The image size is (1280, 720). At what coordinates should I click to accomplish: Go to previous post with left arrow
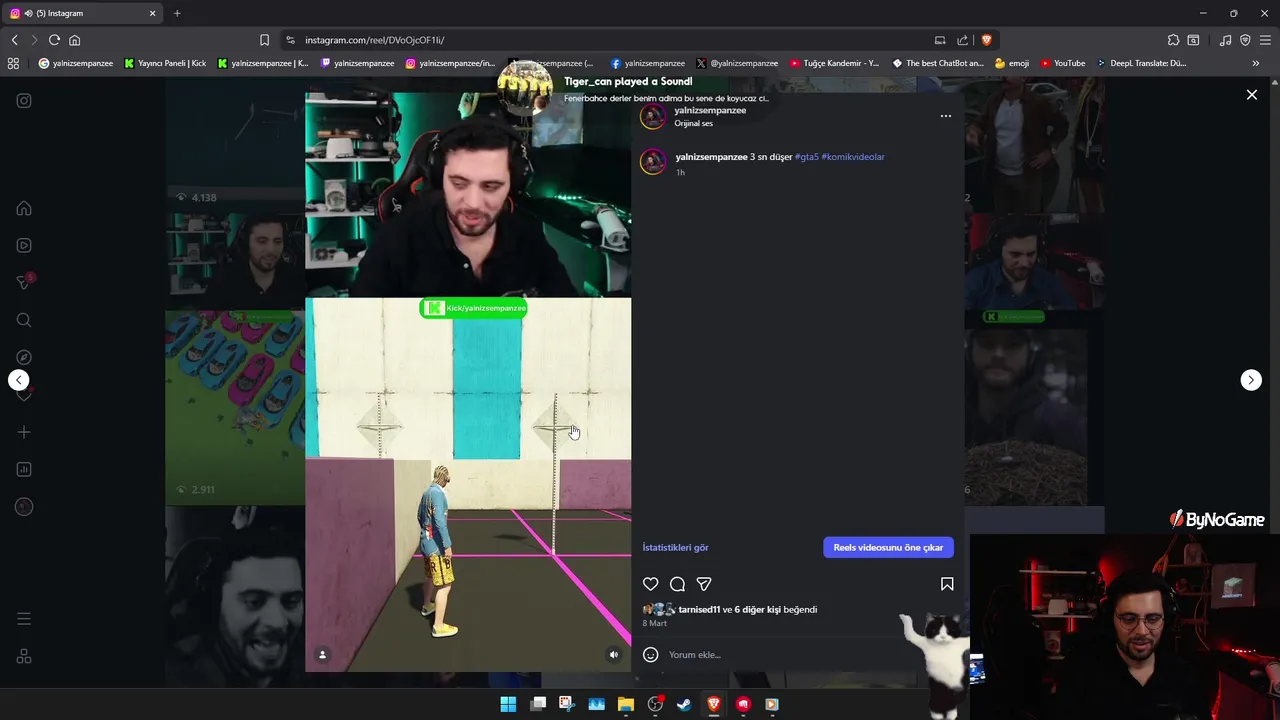(19, 380)
